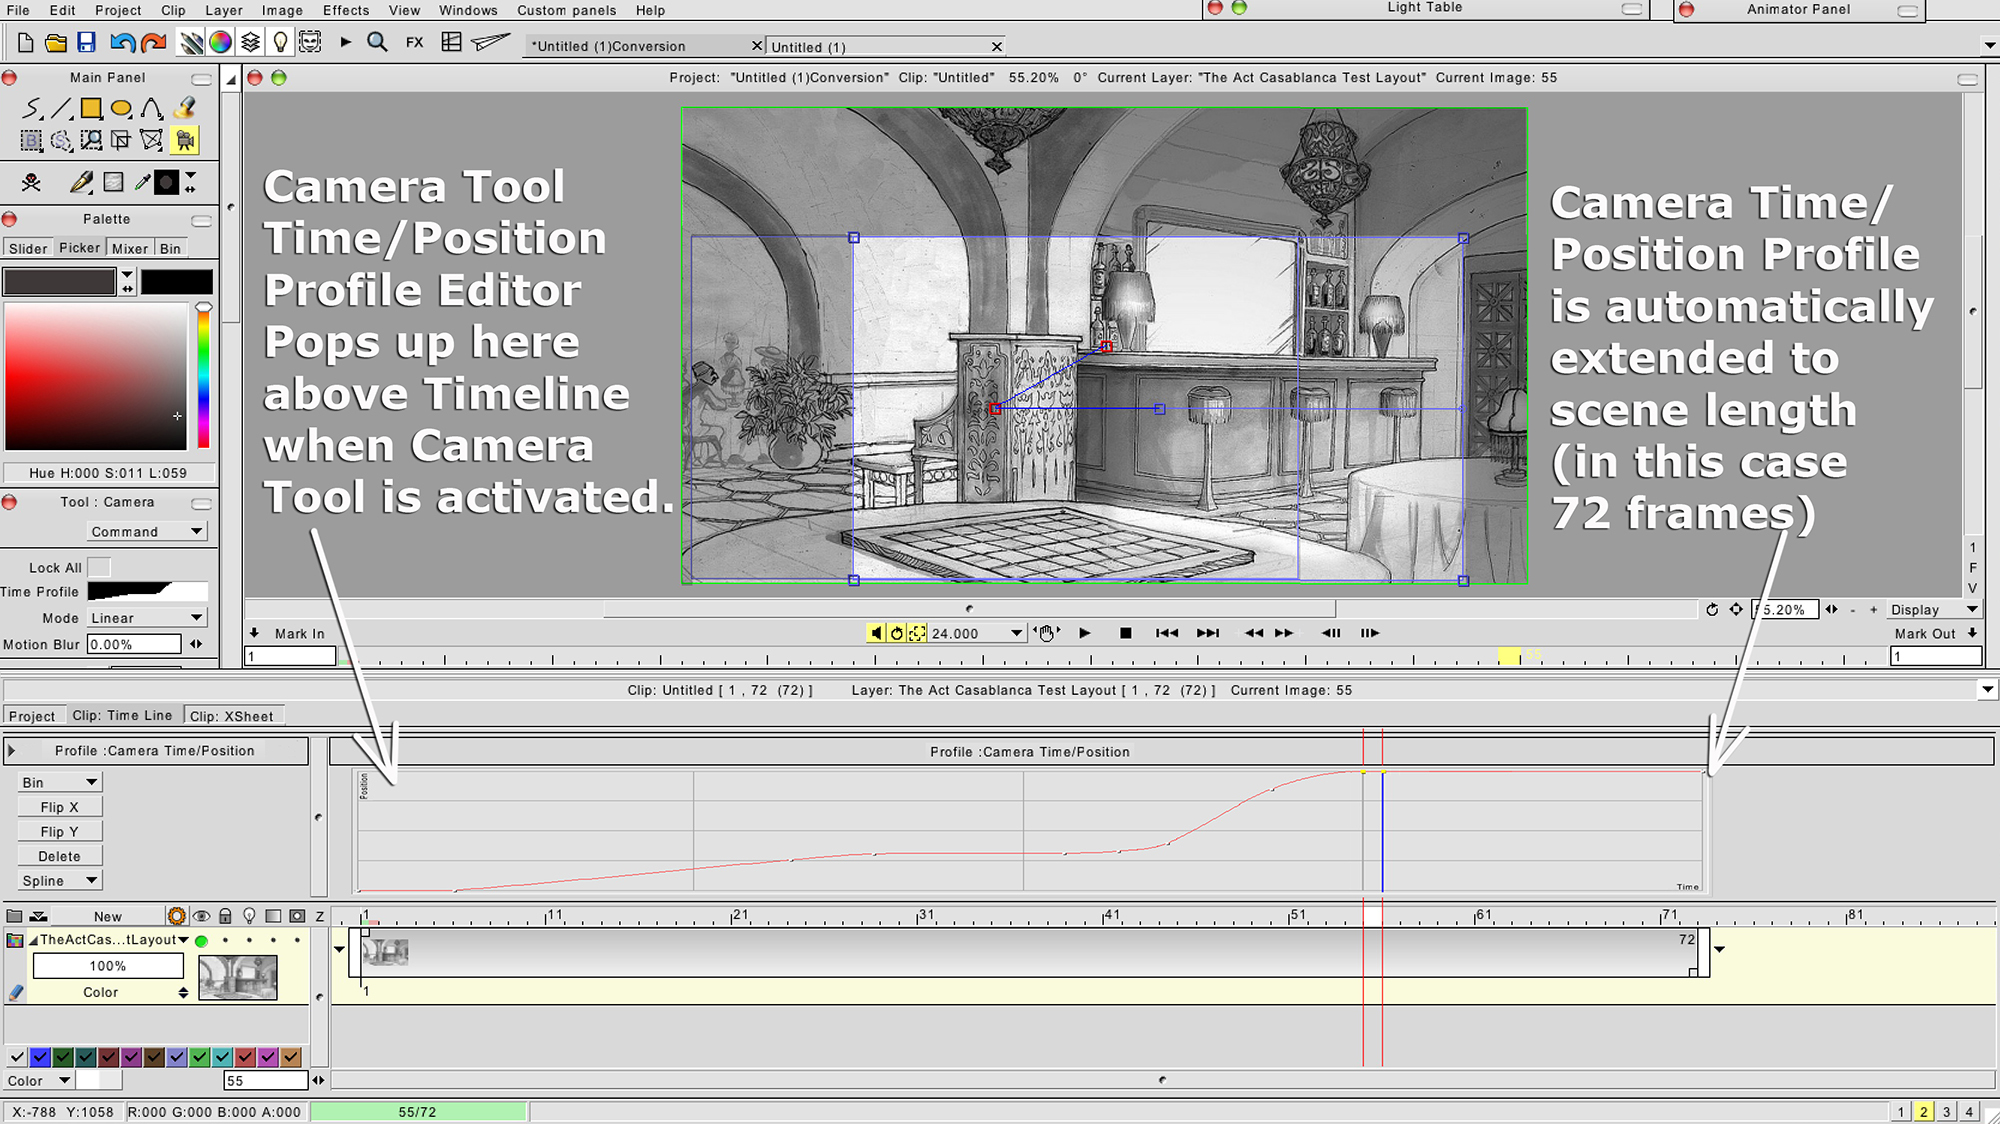The image size is (2000, 1124).
Task: Toggle the sound speaker button in playback bar
Action: coord(876,633)
